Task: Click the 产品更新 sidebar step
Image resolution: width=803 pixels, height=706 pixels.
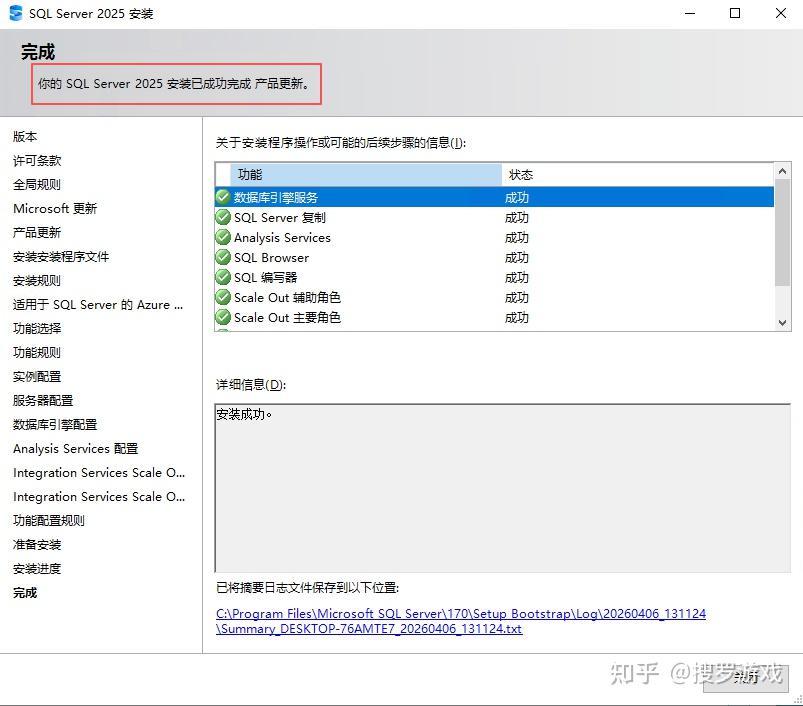Action: click(37, 232)
